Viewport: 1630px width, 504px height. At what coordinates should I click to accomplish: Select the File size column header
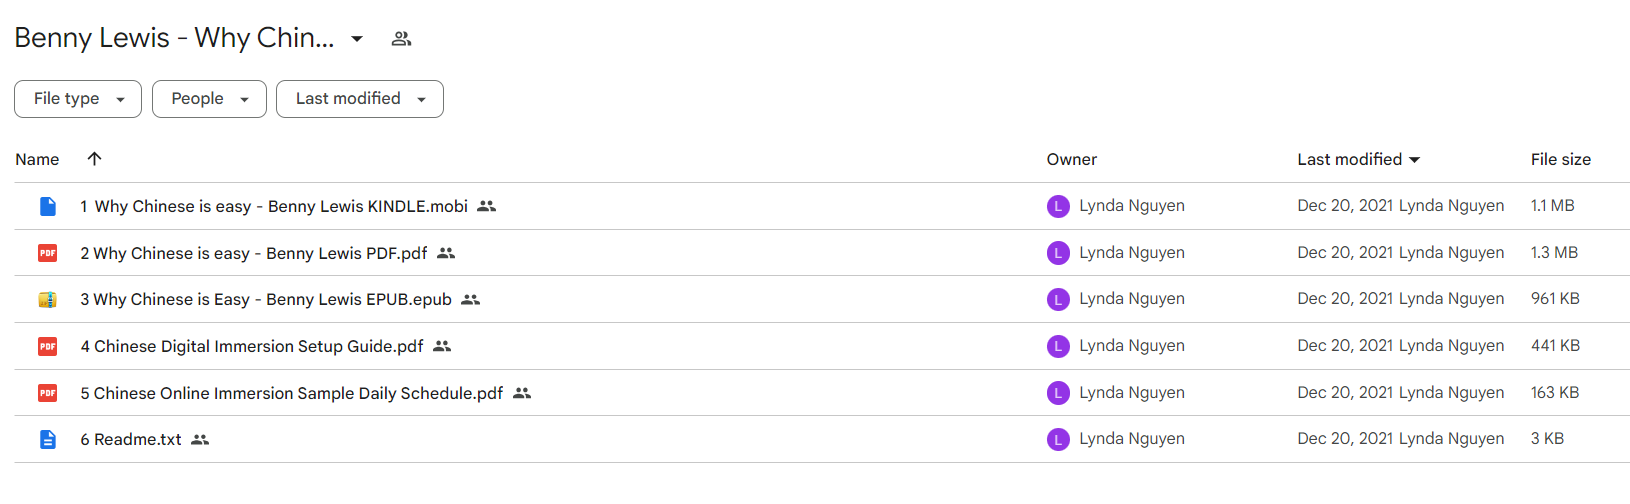point(1560,159)
